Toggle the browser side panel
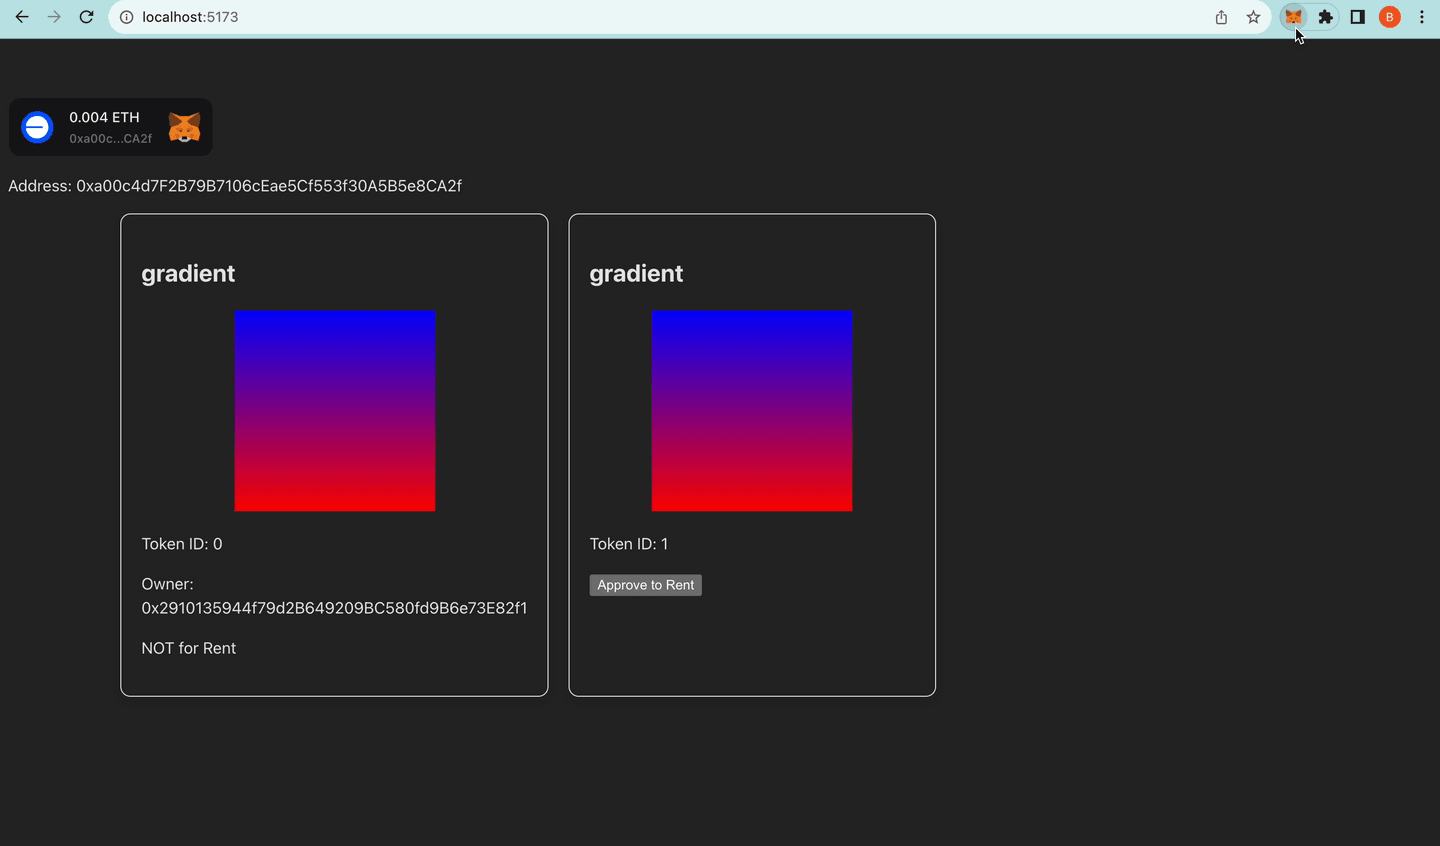The width and height of the screenshot is (1440, 846). click(x=1358, y=17)
